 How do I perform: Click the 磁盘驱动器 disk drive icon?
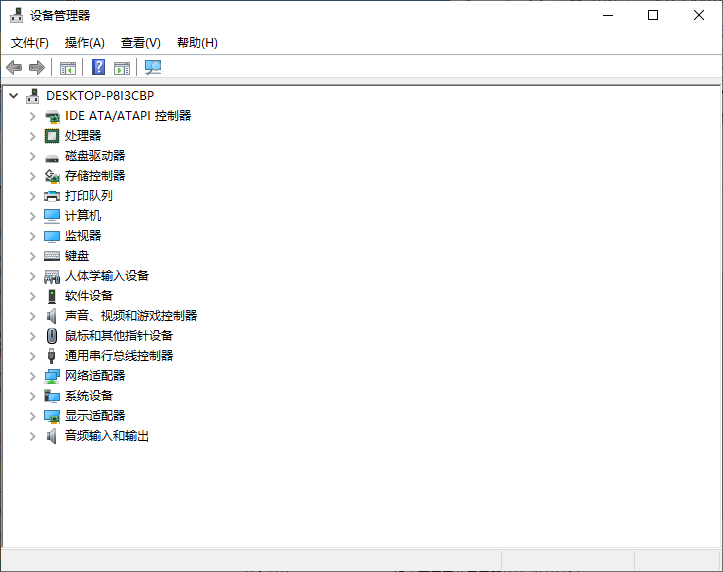[x=52, y=158]
